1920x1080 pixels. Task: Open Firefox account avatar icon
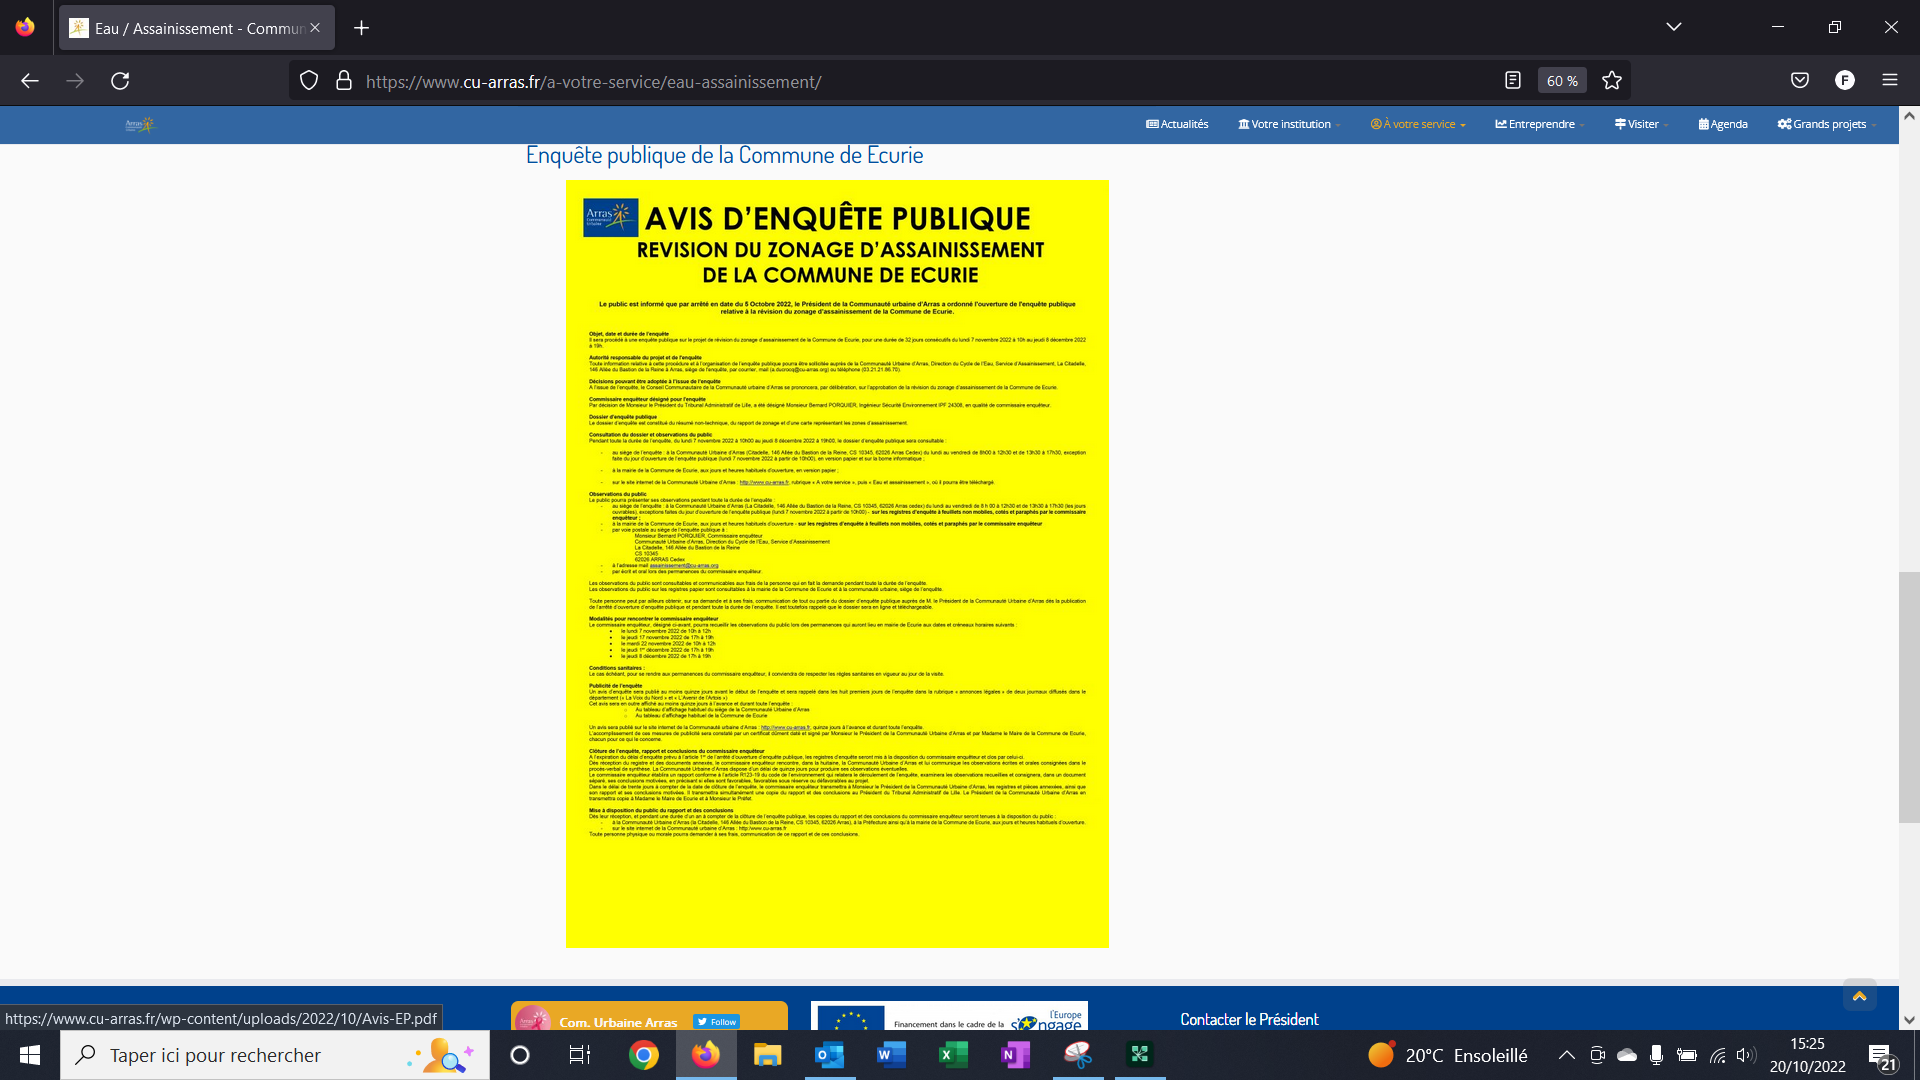point(1845,81)
